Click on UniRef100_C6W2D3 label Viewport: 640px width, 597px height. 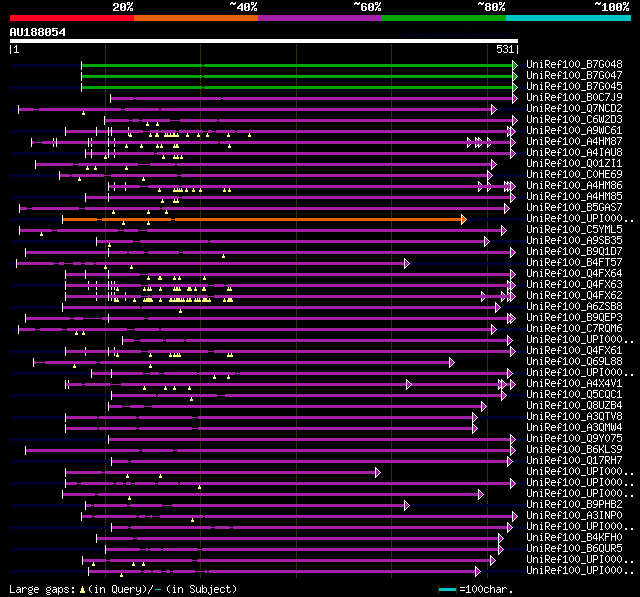(574, 120)
